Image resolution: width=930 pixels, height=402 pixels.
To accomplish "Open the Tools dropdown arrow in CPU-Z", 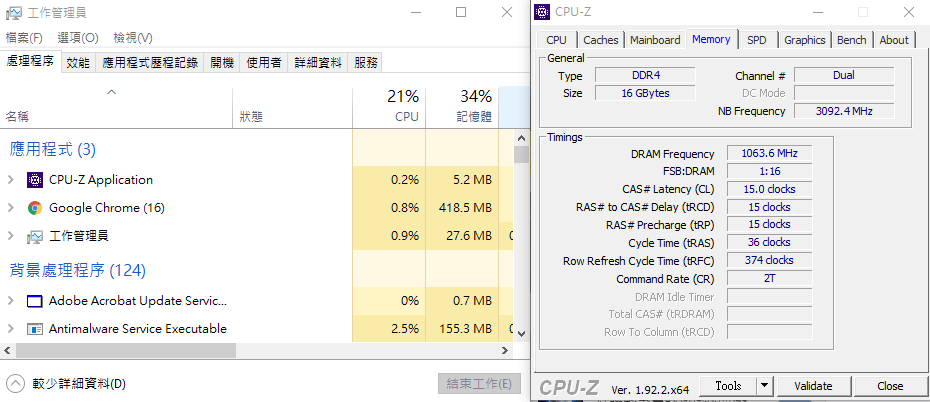I will click(x=766, y=386).
